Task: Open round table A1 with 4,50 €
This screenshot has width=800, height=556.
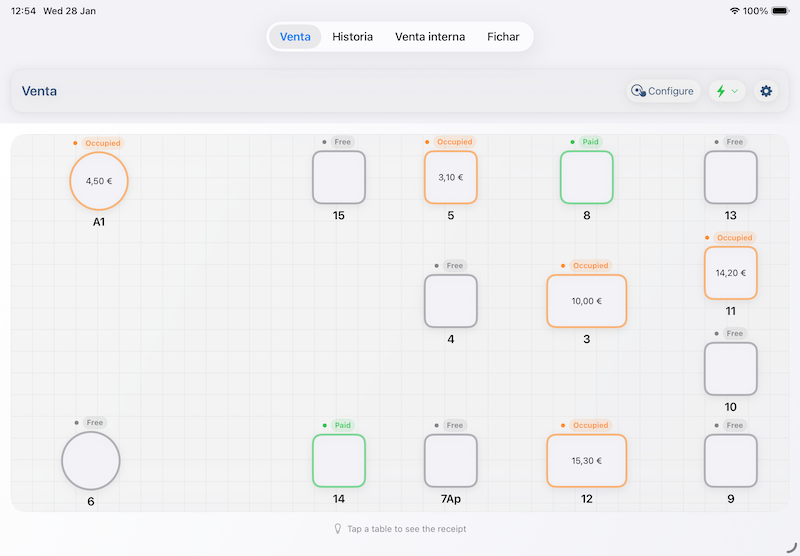Action: pos(99,181)
